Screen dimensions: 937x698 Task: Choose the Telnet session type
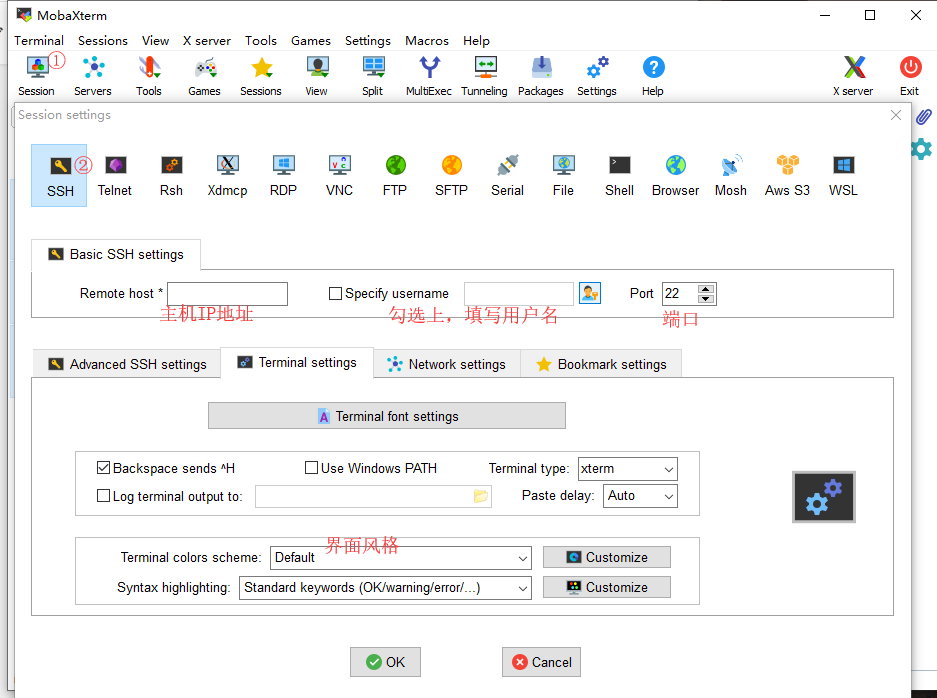pos(115,176)
